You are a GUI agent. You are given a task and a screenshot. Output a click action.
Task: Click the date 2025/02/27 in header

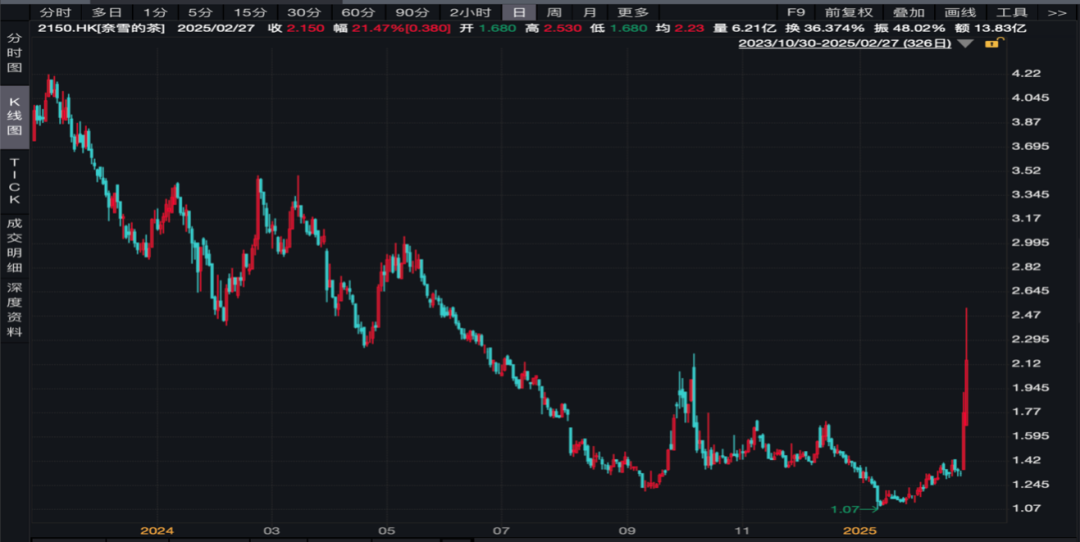(216, 28)
